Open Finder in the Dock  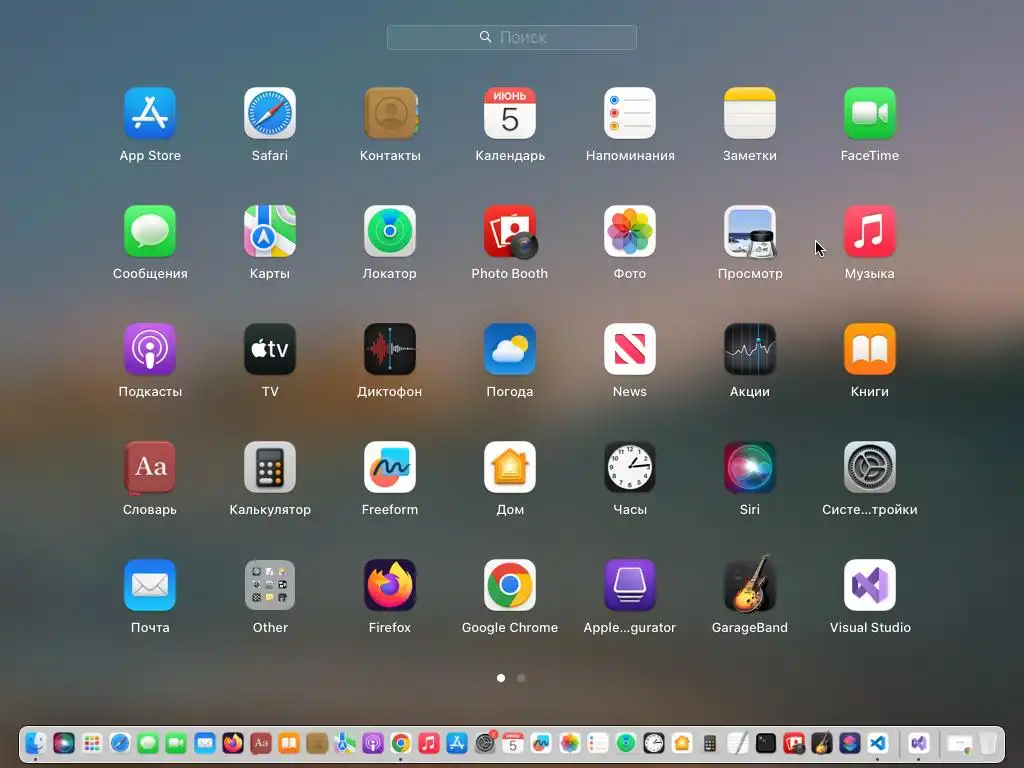(35, 743)
